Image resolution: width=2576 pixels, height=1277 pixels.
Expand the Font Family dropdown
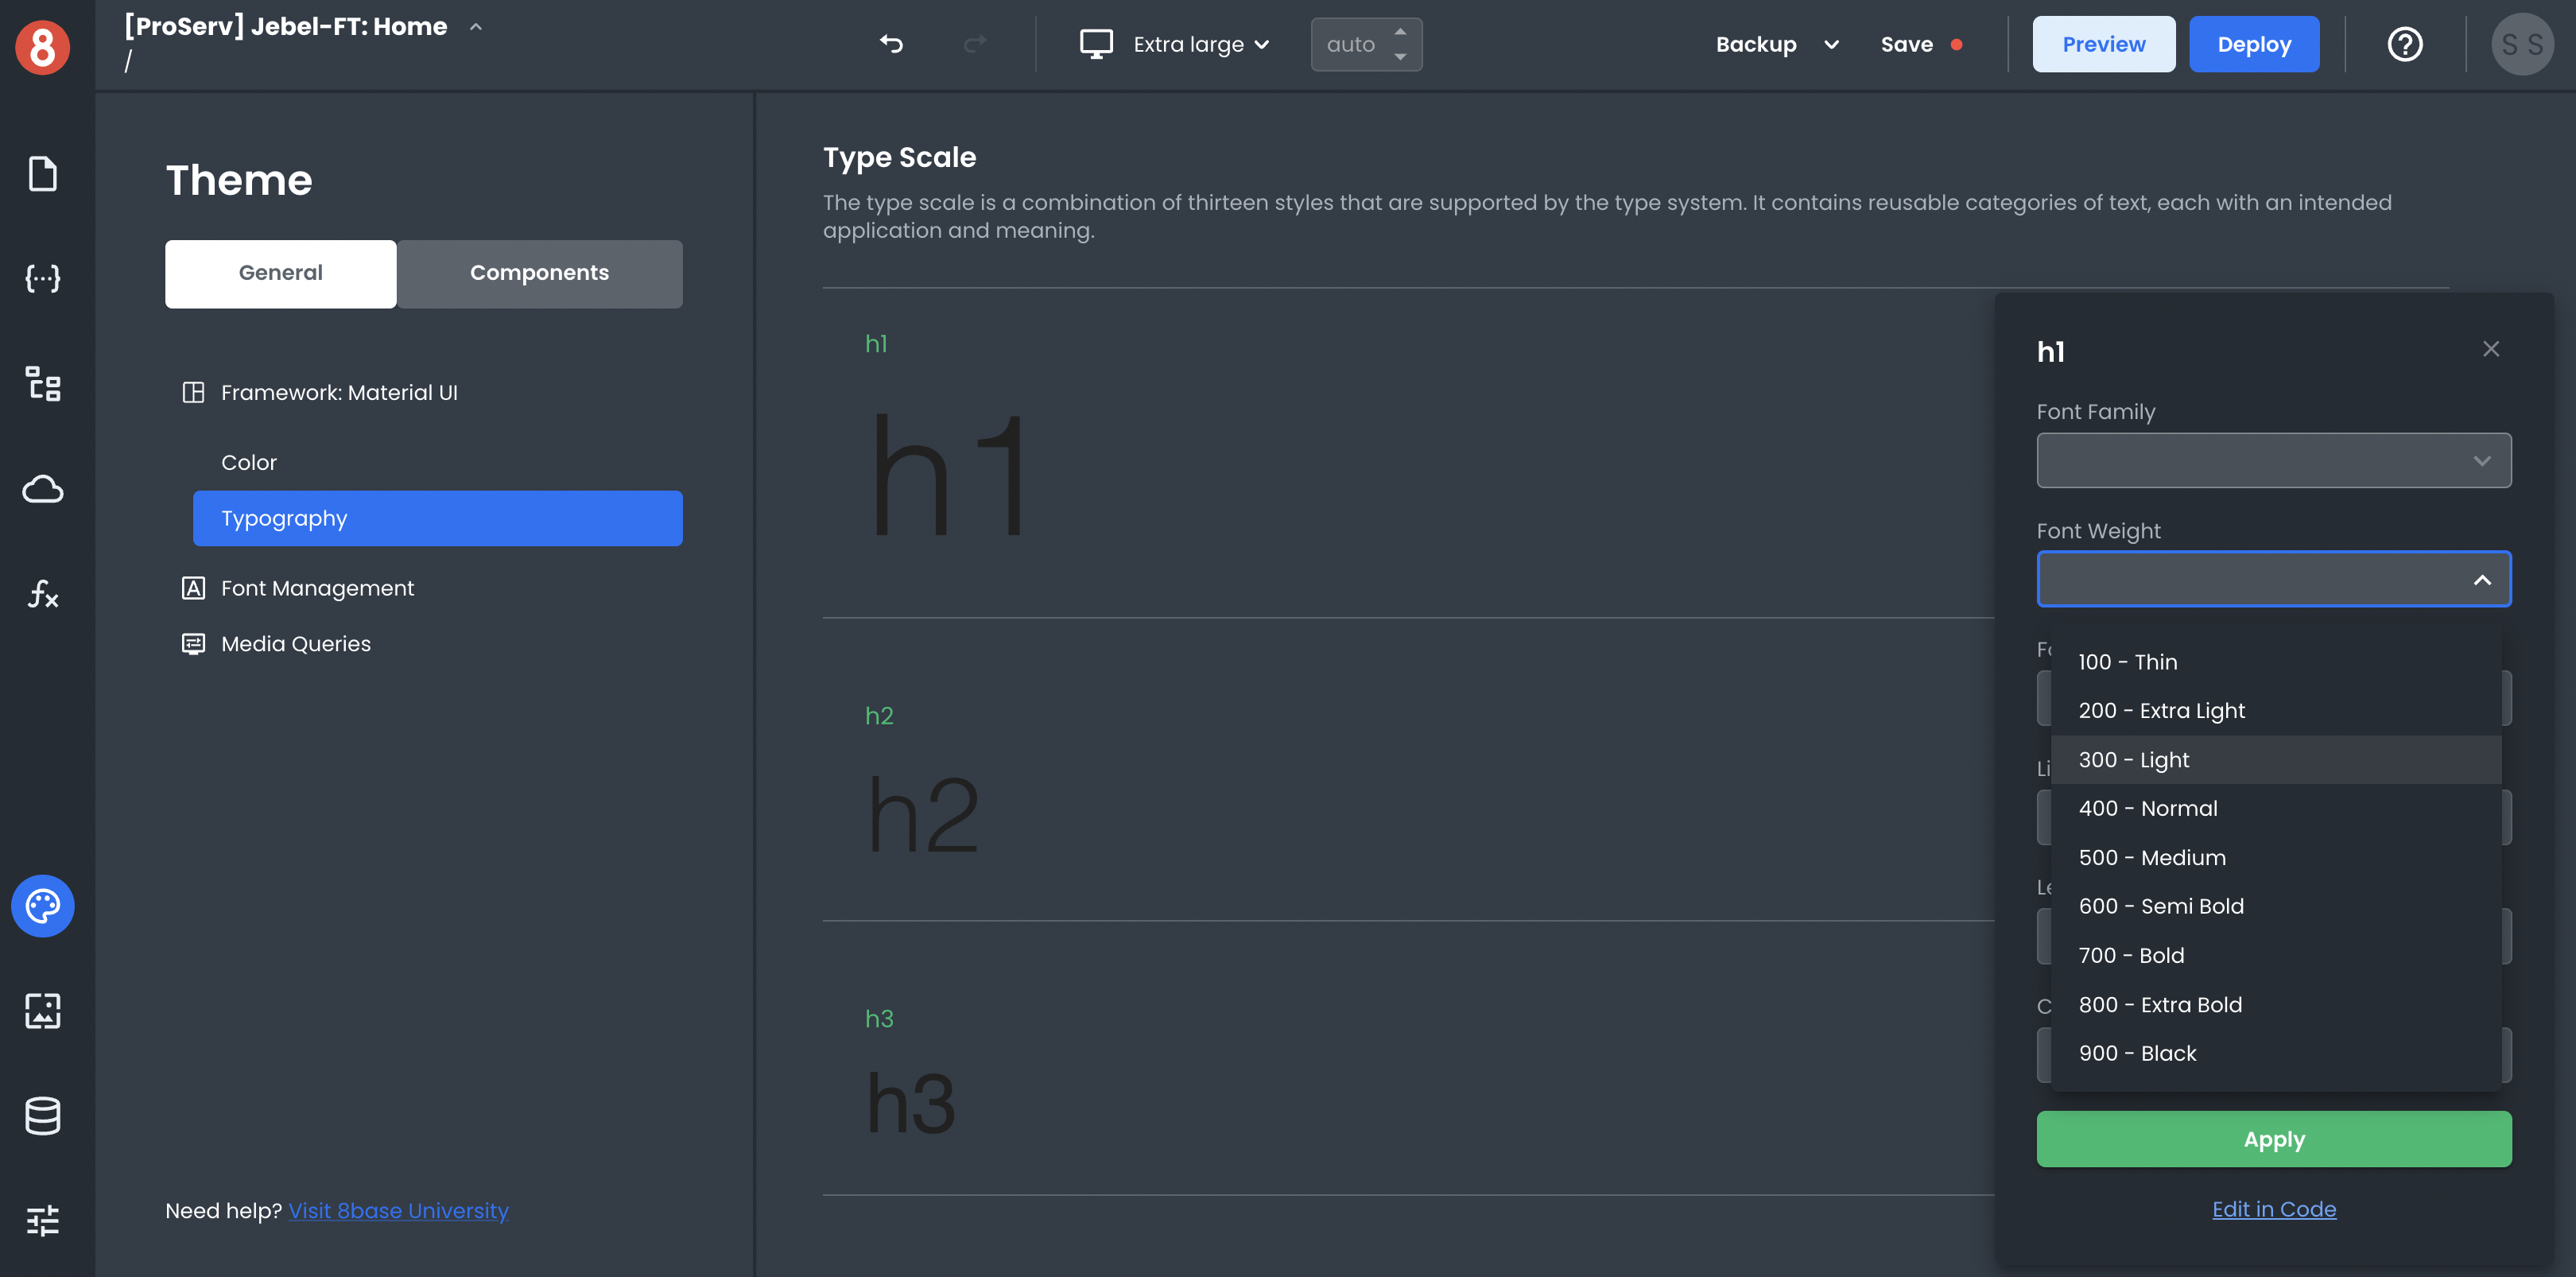pos(2273,460)
